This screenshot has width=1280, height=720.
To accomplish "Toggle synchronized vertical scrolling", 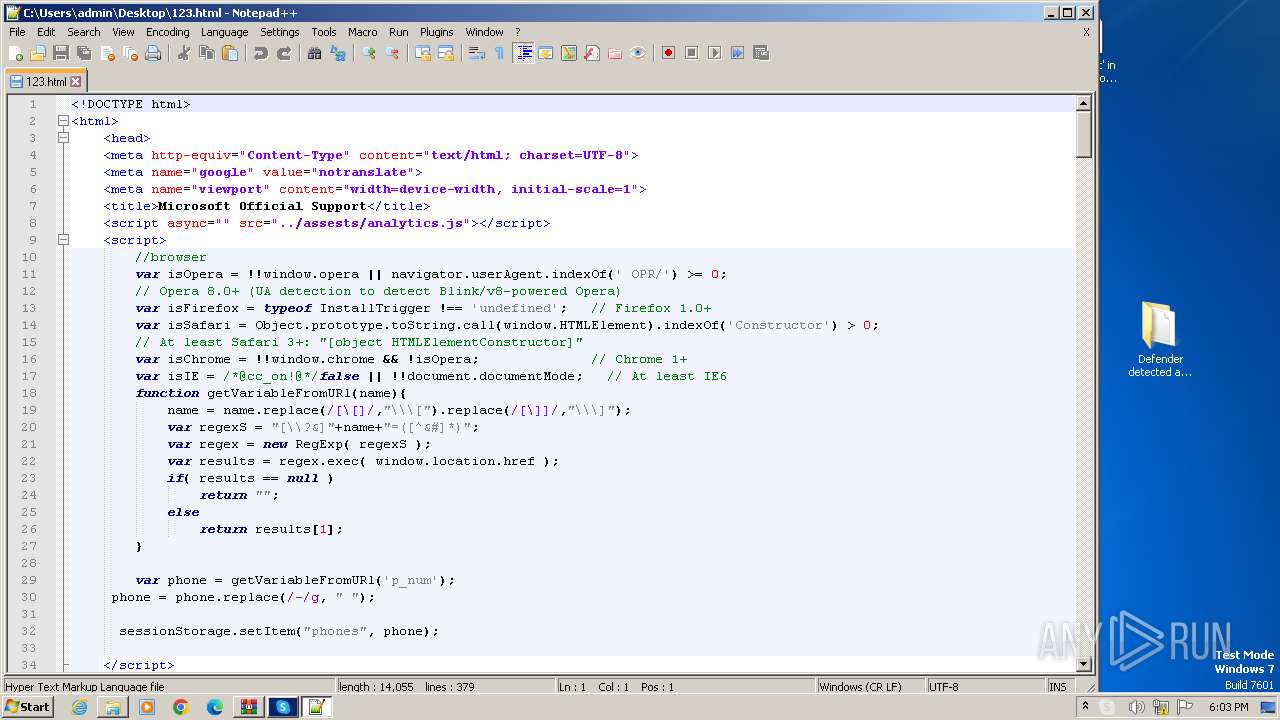I will point(423,53).
